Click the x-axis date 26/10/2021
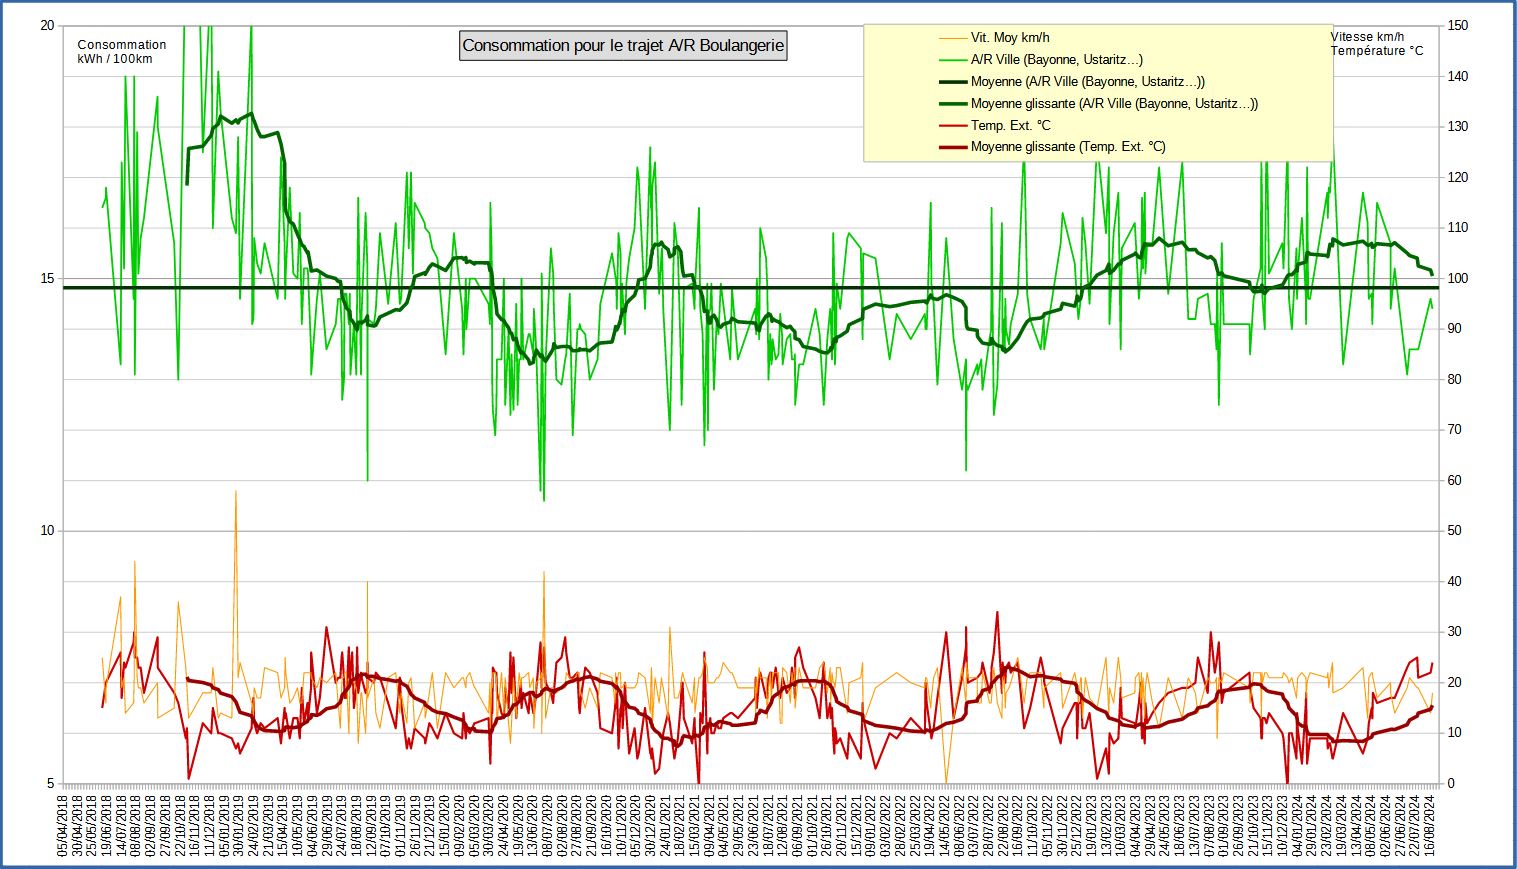 pos(828,826)
